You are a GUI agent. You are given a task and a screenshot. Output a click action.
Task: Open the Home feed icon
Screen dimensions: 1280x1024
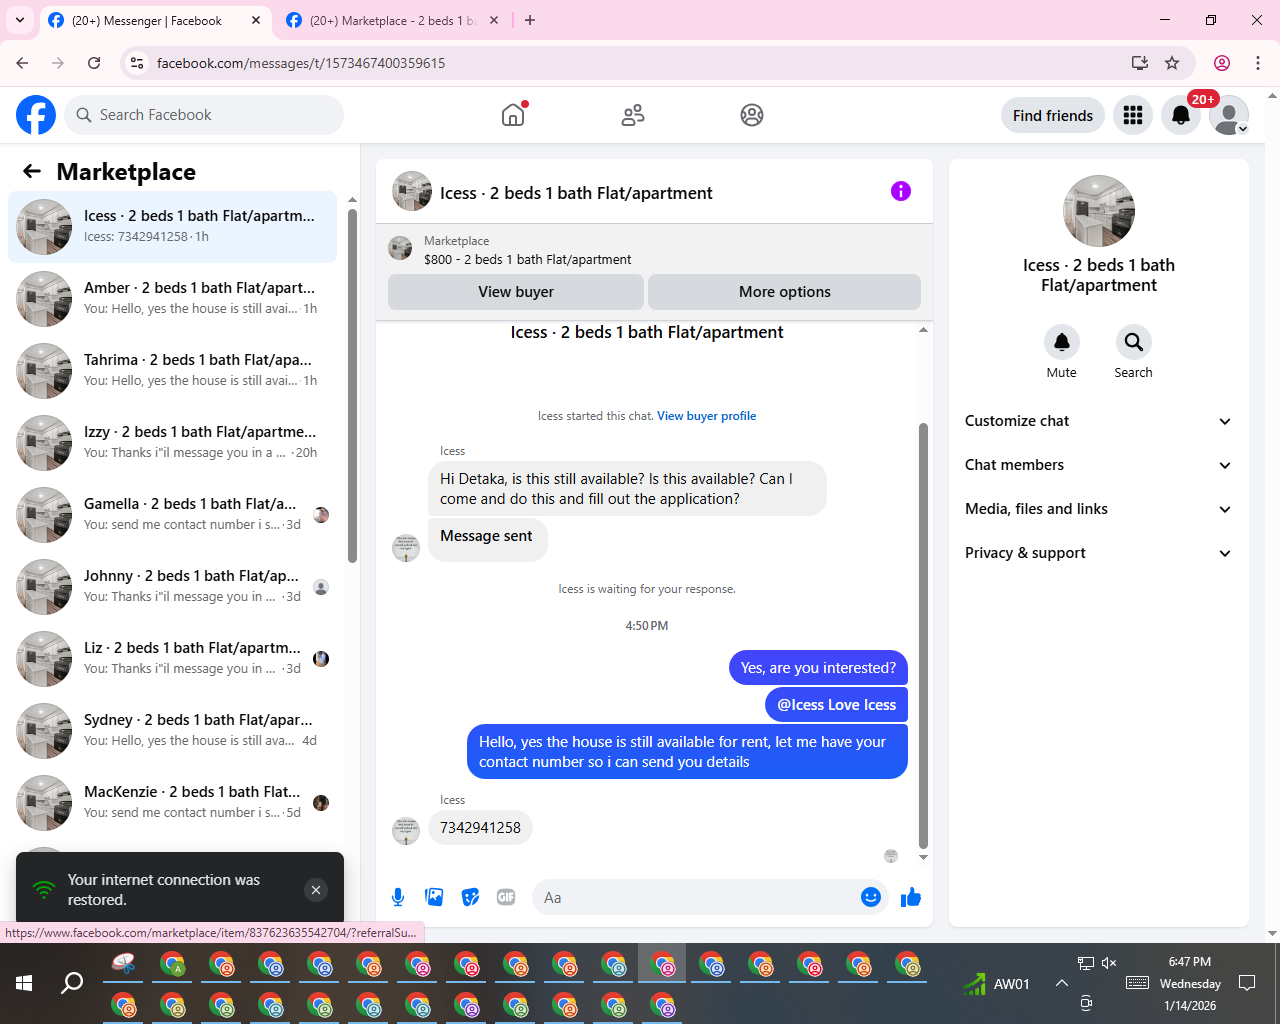513,115
